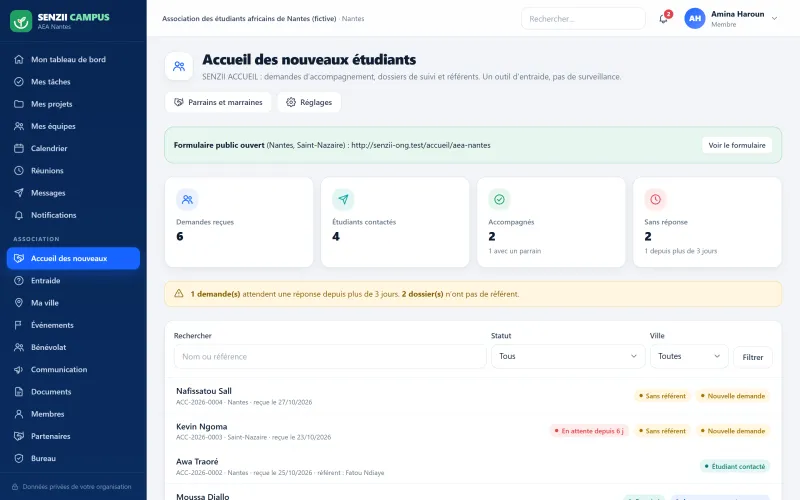Click Sans référent badge on Kevin Ngoma
This screenshot has height=500, width=800.
tap(662, 431)
